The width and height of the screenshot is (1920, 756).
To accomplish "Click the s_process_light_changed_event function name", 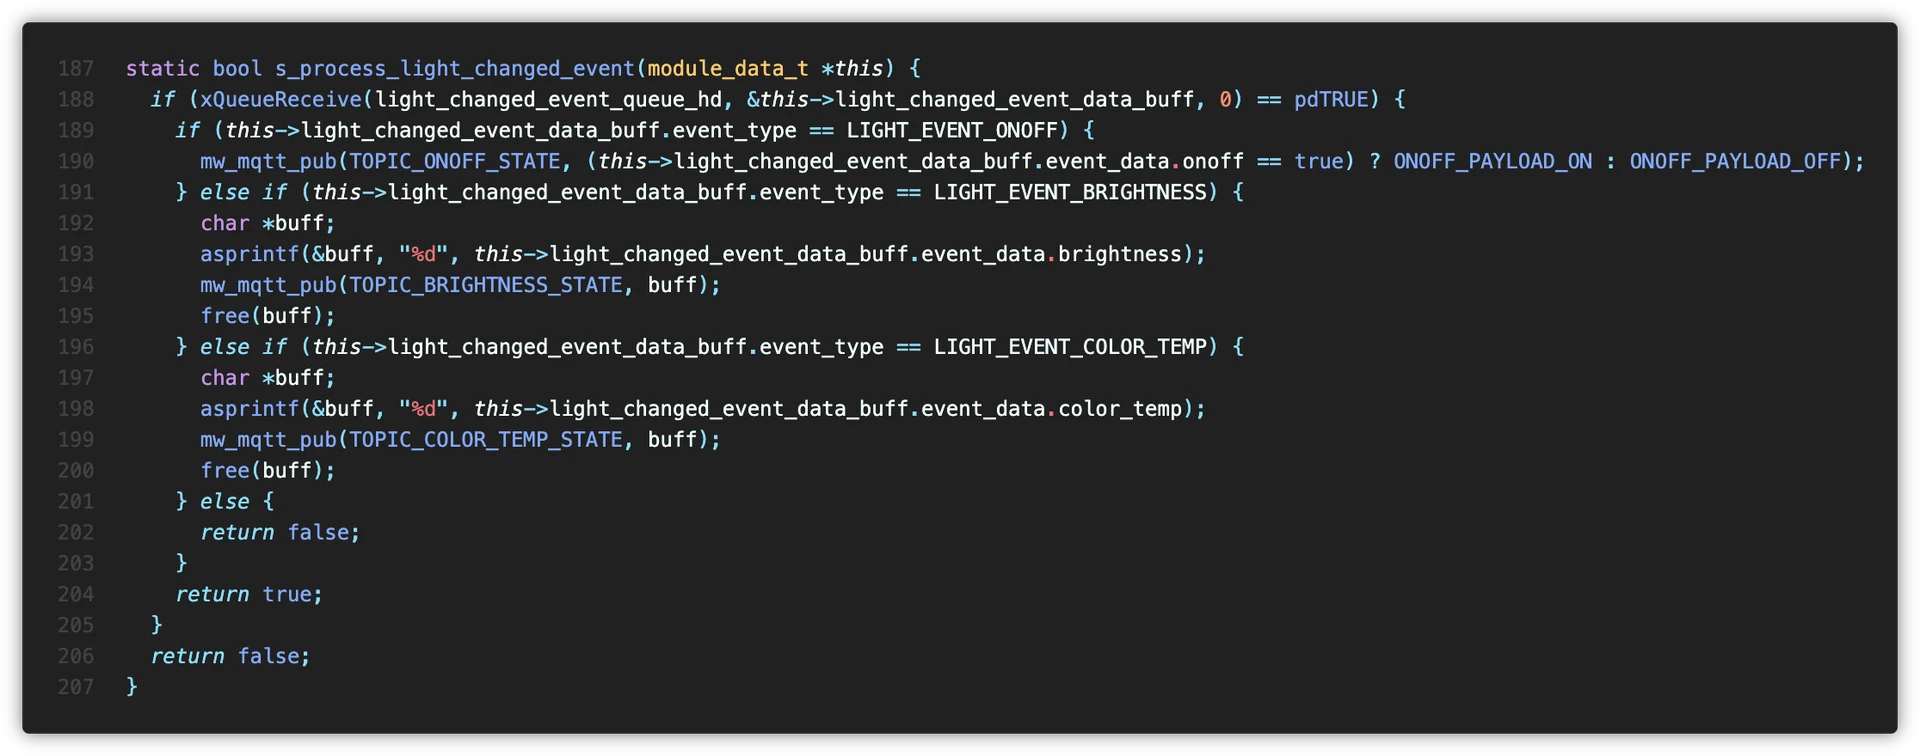I will point(454,69).
